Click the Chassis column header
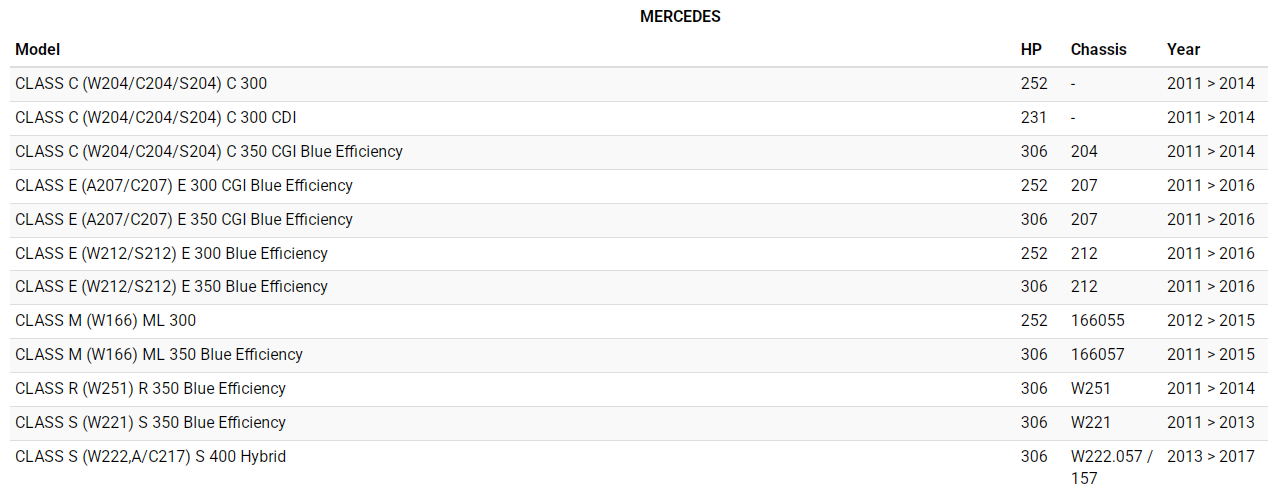 [1098, 49]
